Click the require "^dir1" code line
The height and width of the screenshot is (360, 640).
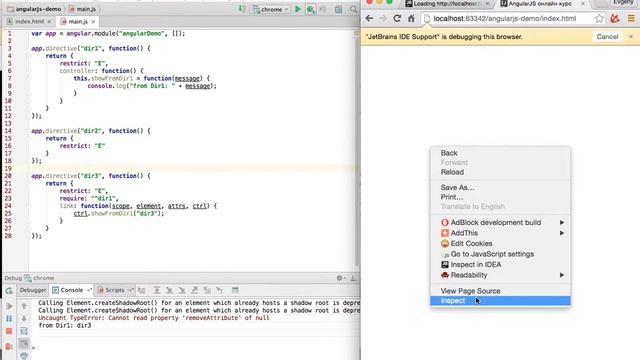coord(89,198)
